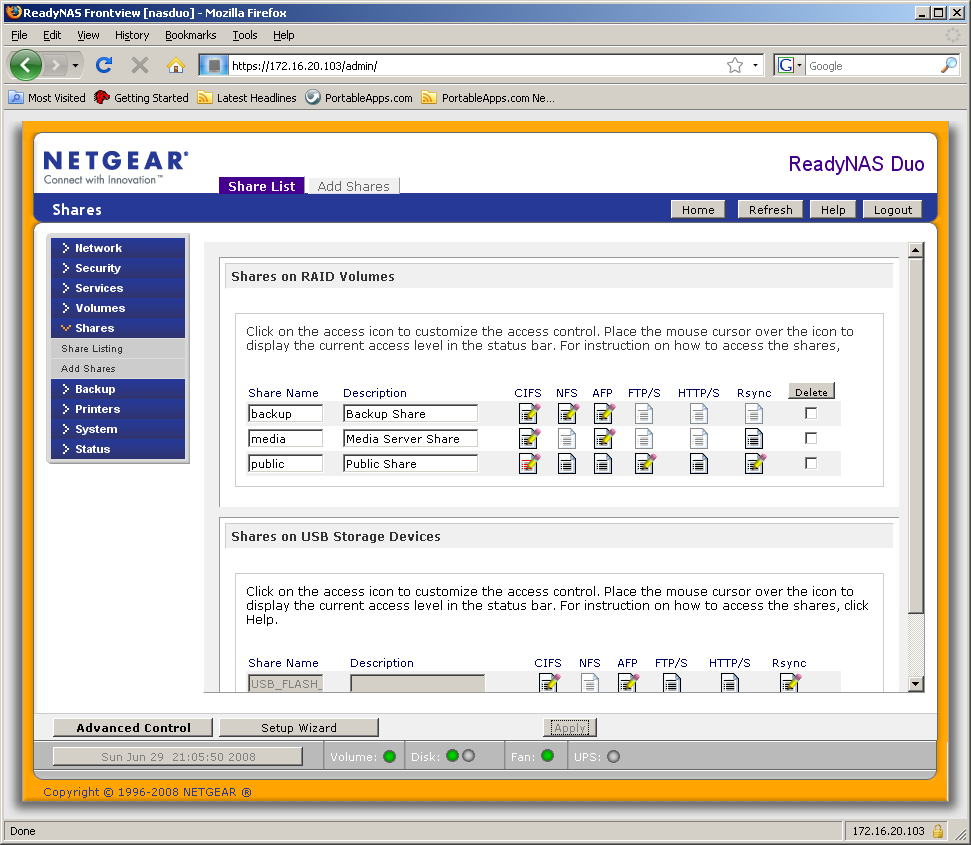
Task: Open Rsync access icon for USB_FLASH share
Action: [x=790, y=683]
